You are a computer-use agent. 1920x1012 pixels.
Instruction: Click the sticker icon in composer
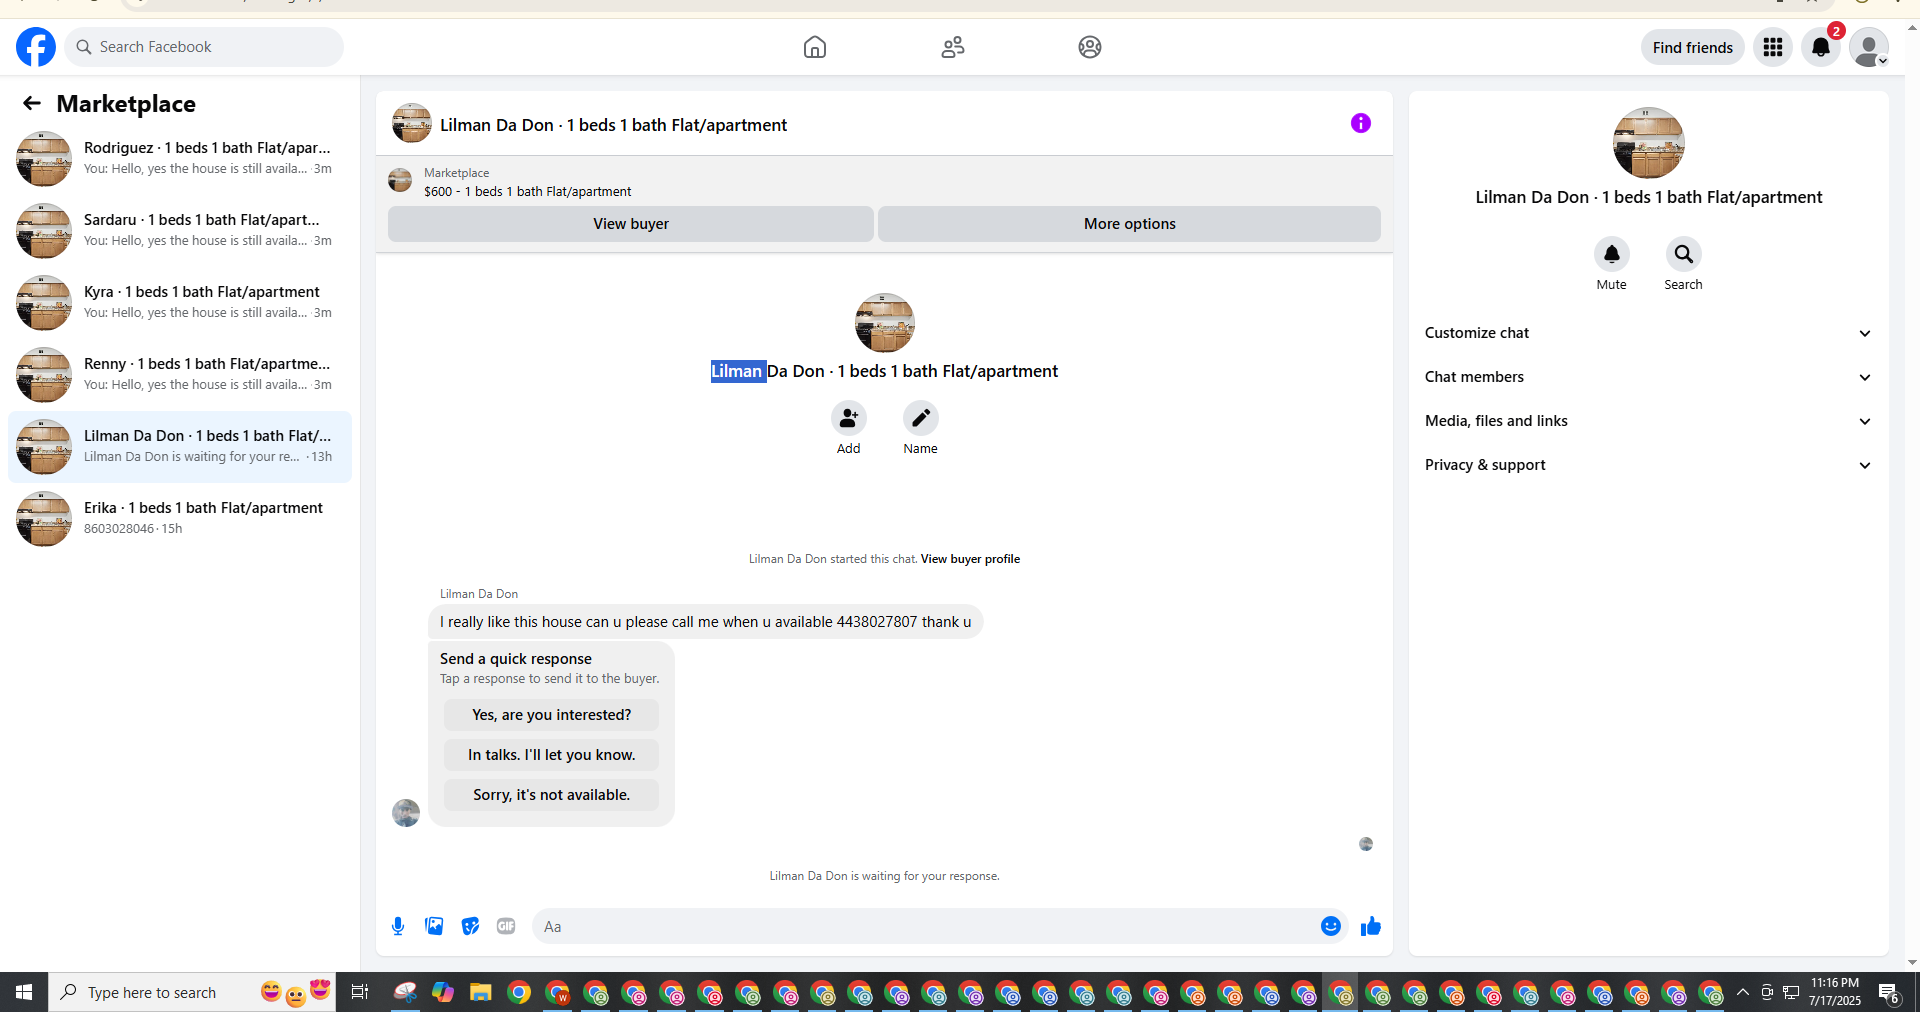[x=470, y=926]
